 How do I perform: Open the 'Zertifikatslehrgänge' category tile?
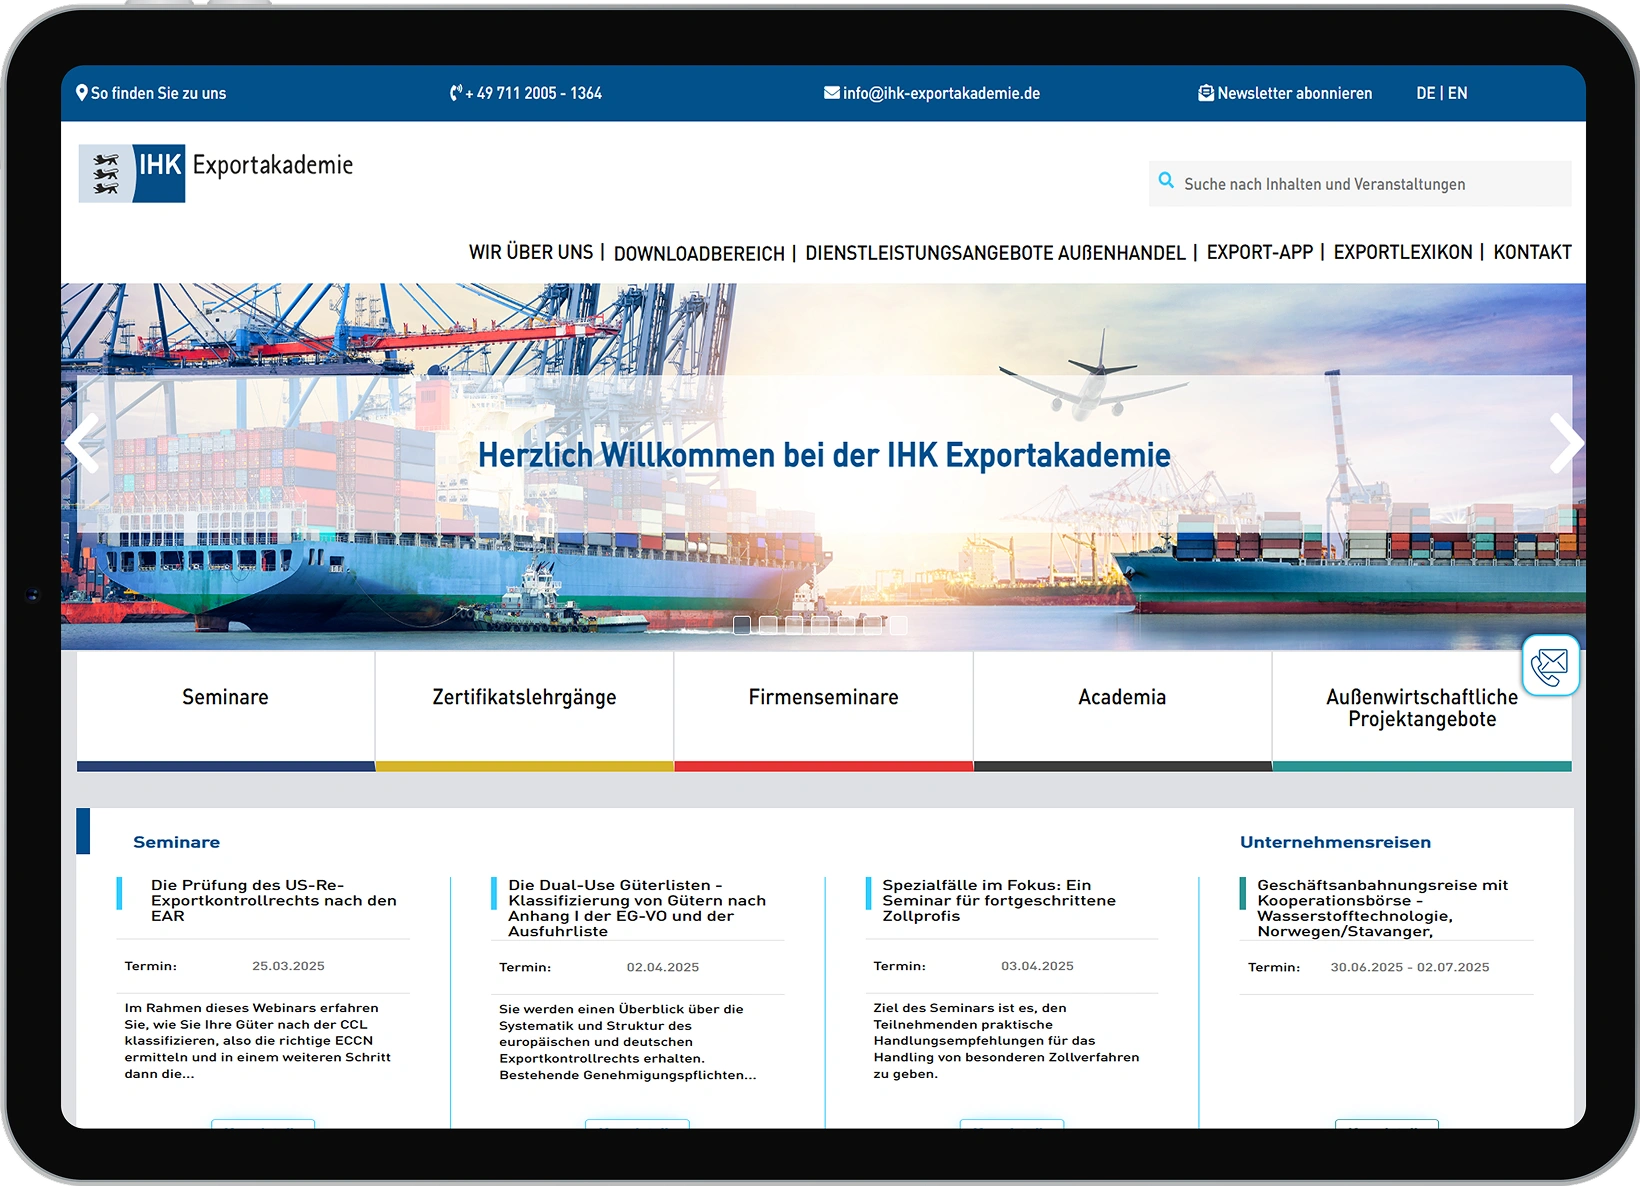(x=524, y=711)
